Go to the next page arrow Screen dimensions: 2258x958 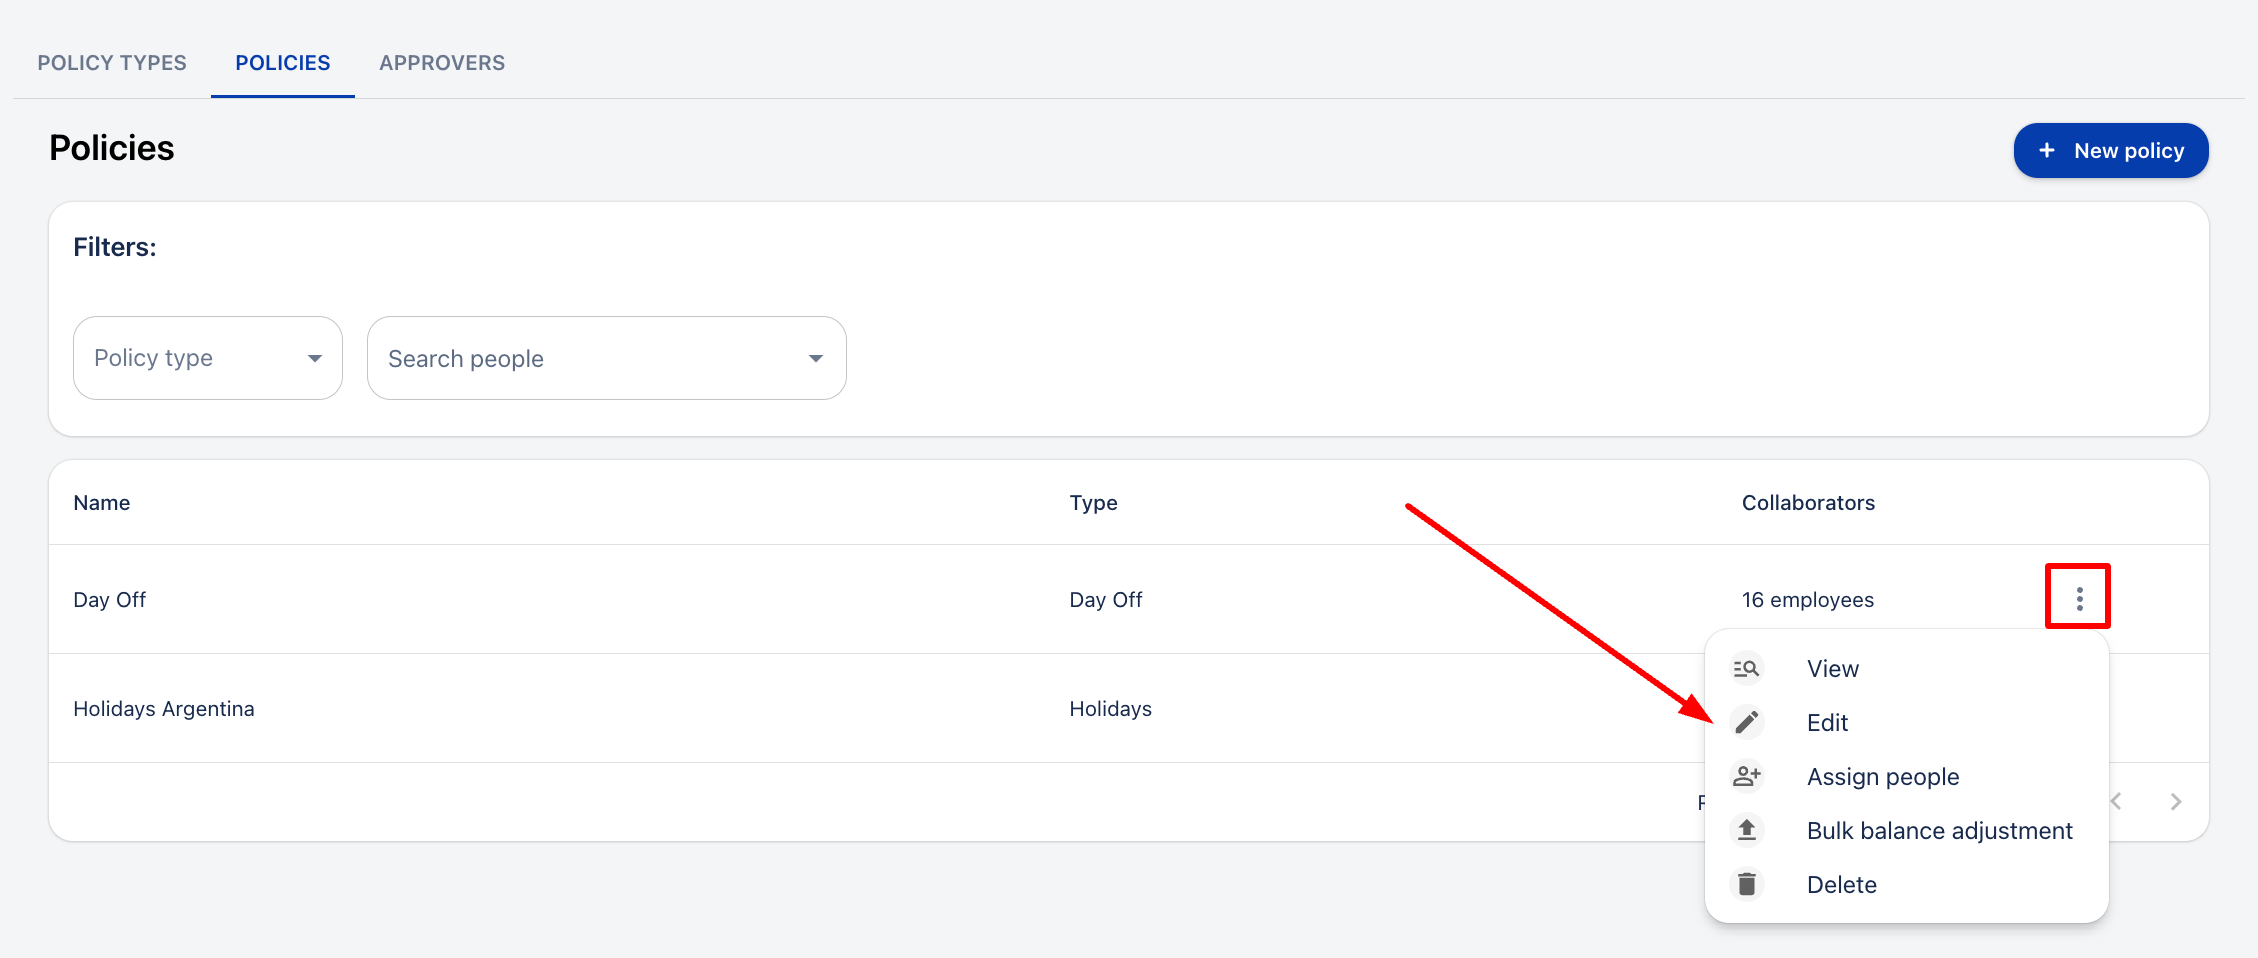(2176, 802)
